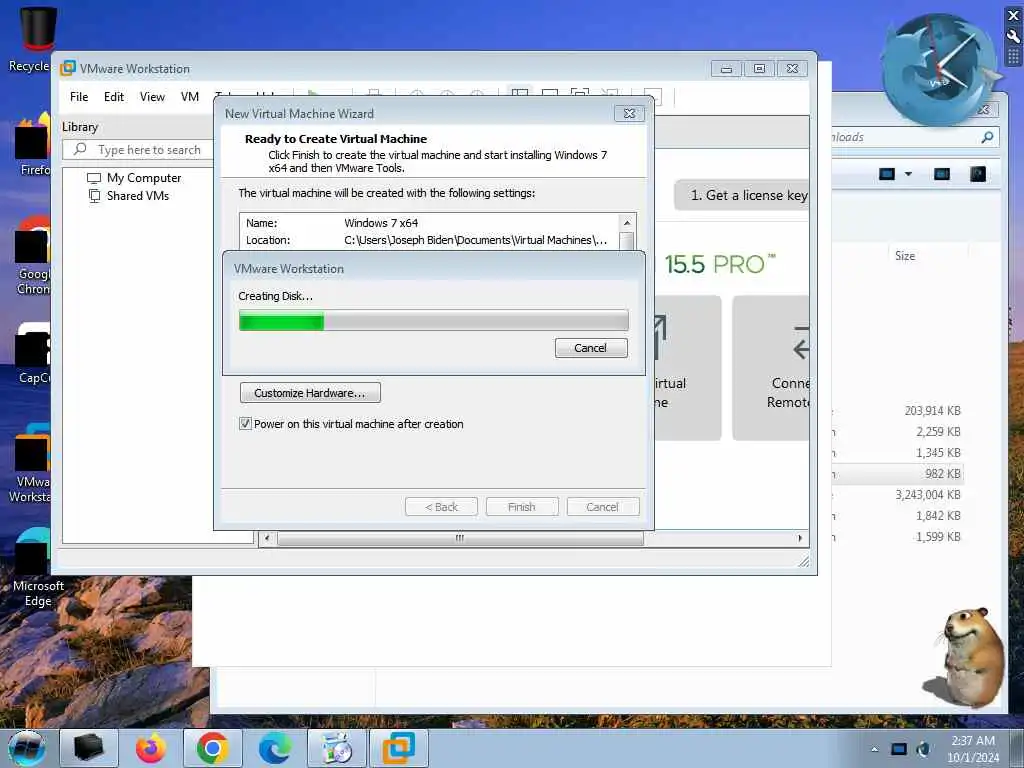Screen dimensions: 1024x768
Task: Open the Edit menu
Action: (114, 97)
